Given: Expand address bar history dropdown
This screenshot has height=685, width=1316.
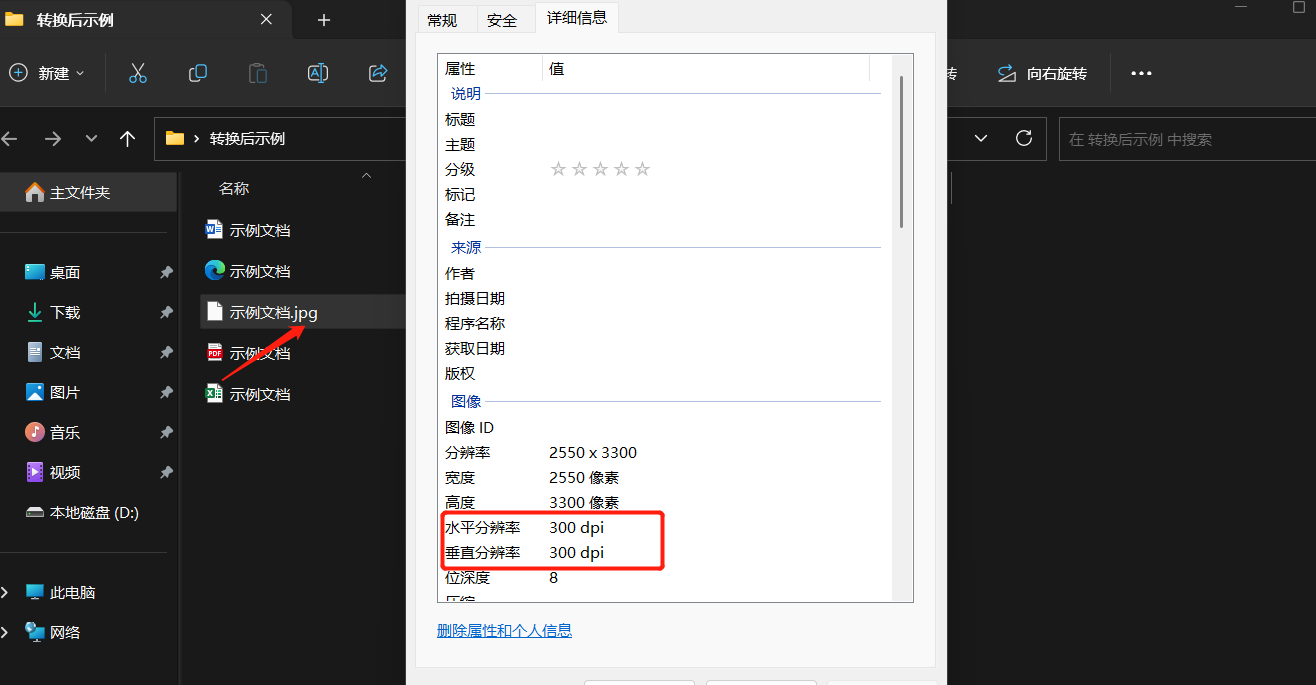Looking at the screenshot, I should (981, 138).
